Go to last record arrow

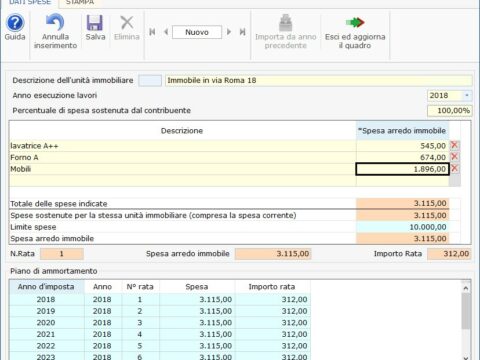[x=243, y=32]
